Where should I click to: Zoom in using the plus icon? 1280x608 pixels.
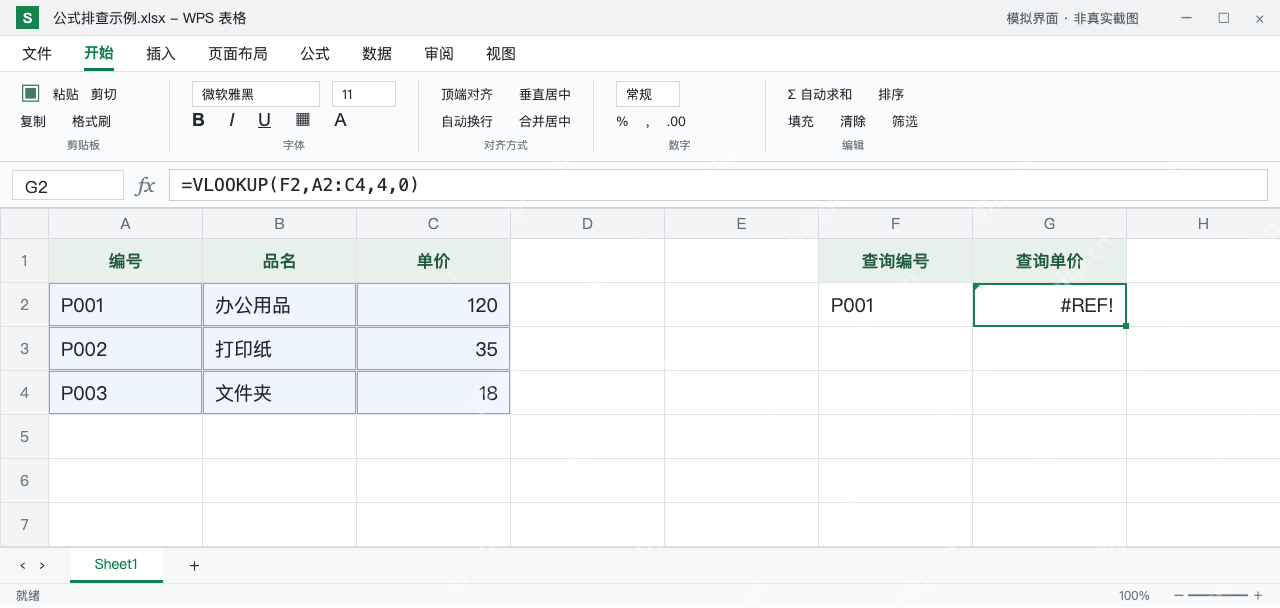point(1258,596)
